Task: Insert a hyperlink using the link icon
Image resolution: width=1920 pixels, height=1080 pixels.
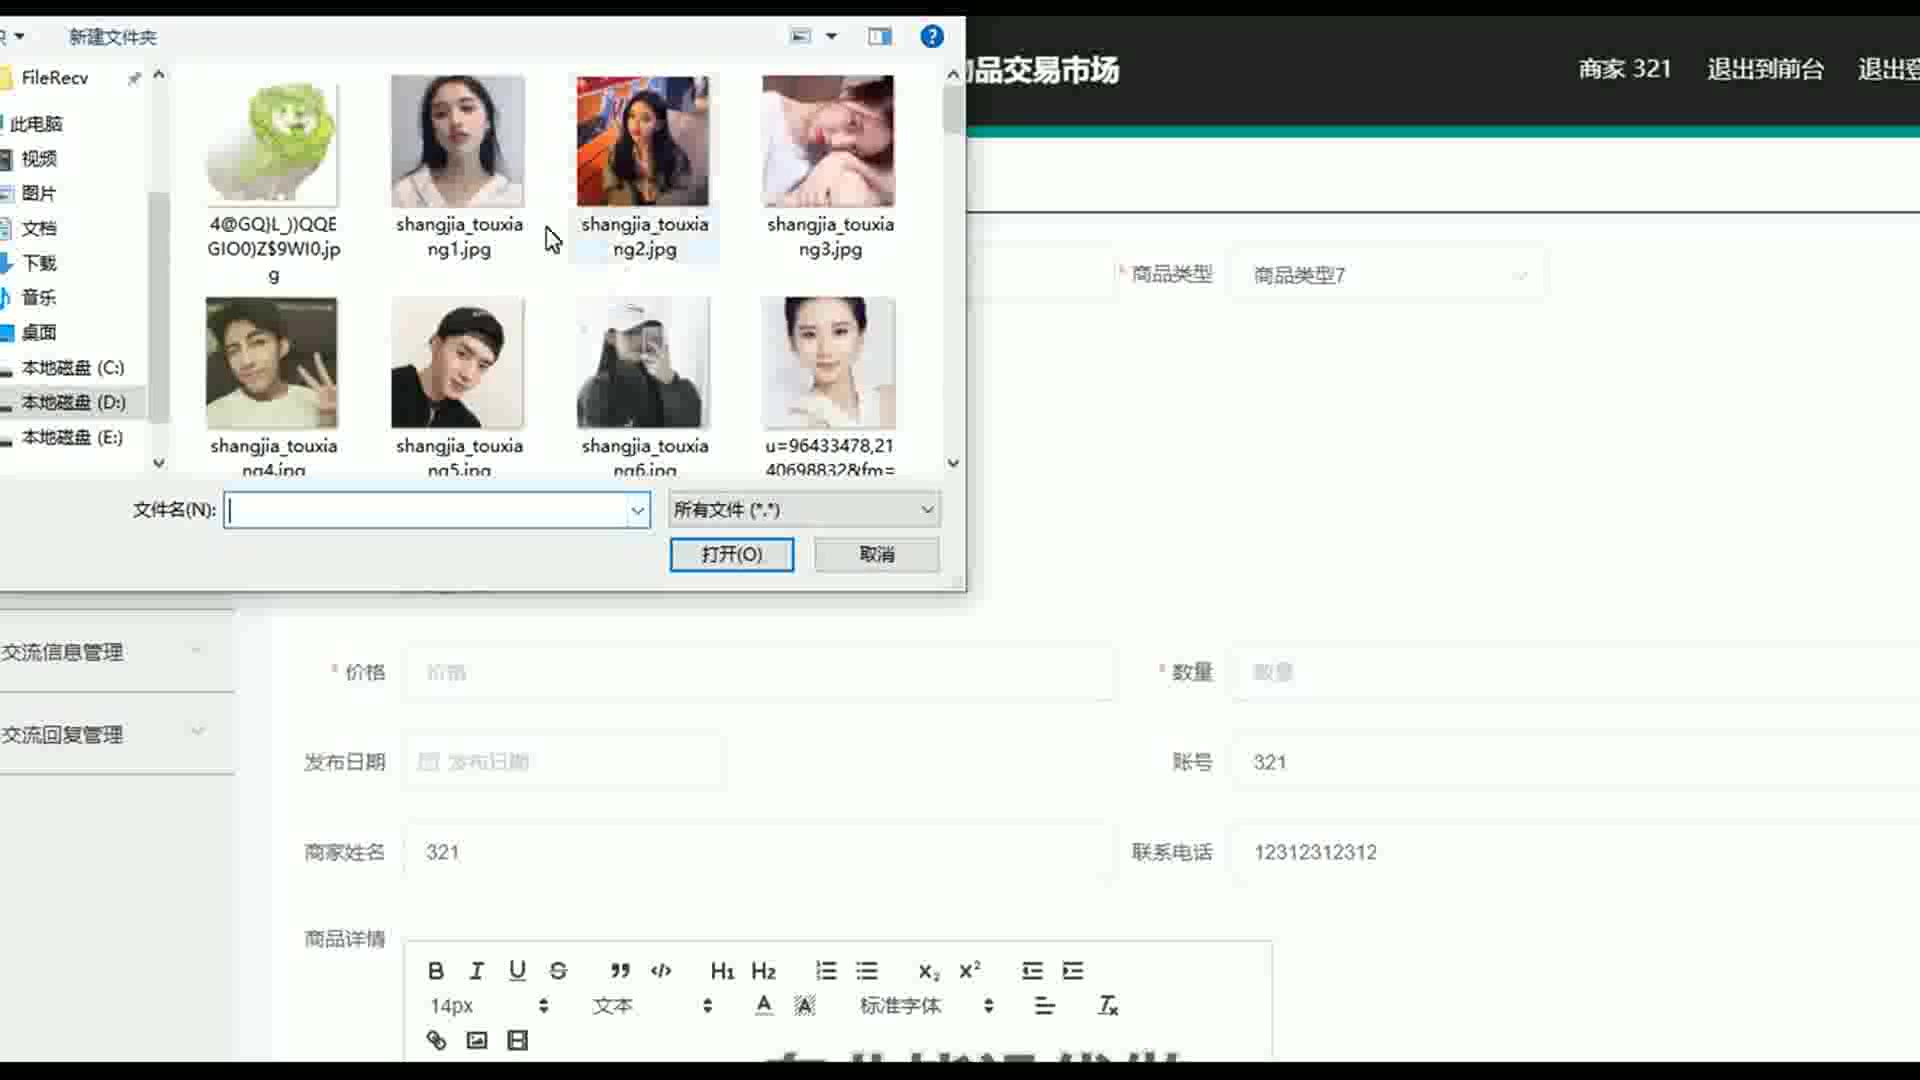Action: click(x=436, y=1040)
